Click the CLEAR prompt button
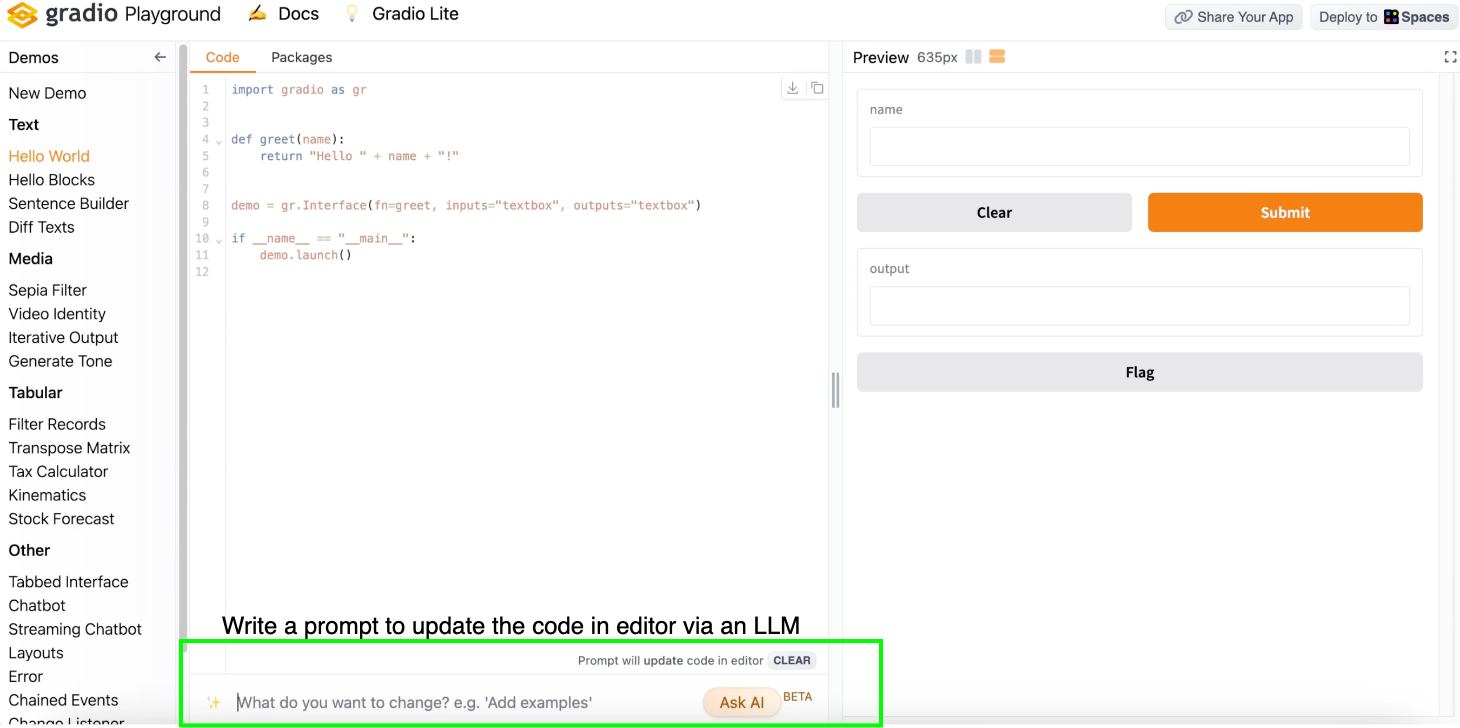Image resolution: width=1460 pixels, height=728 pixels. [792, 660]
